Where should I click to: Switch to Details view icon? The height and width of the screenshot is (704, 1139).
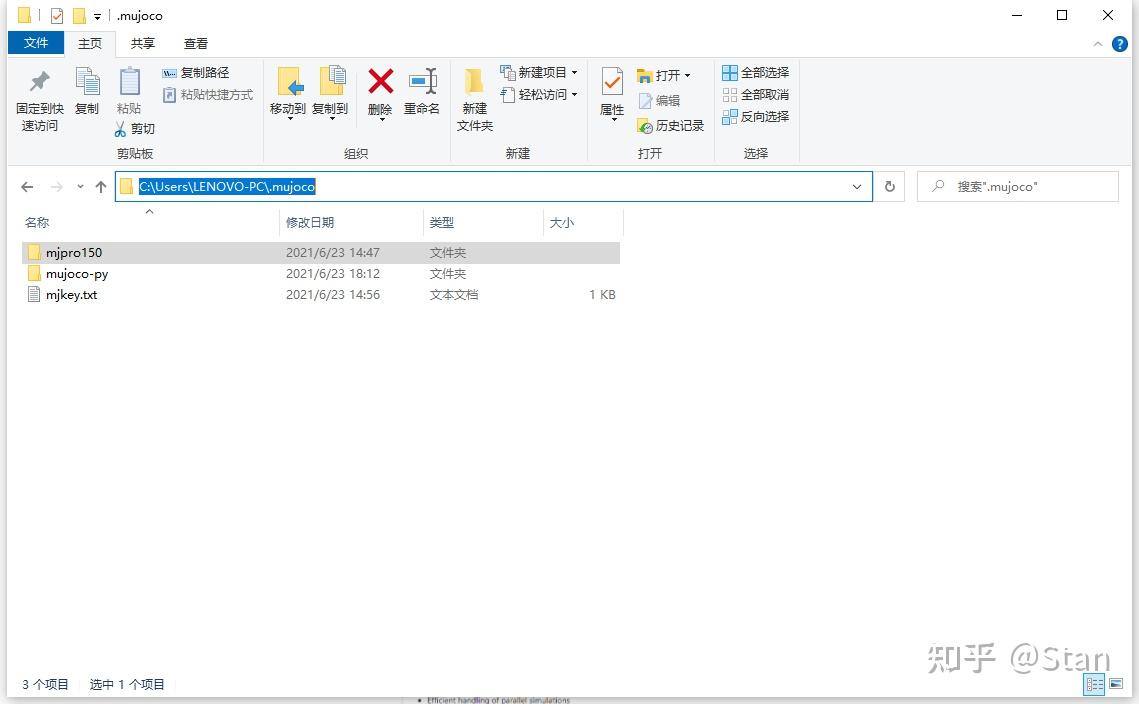[1095, 684]
